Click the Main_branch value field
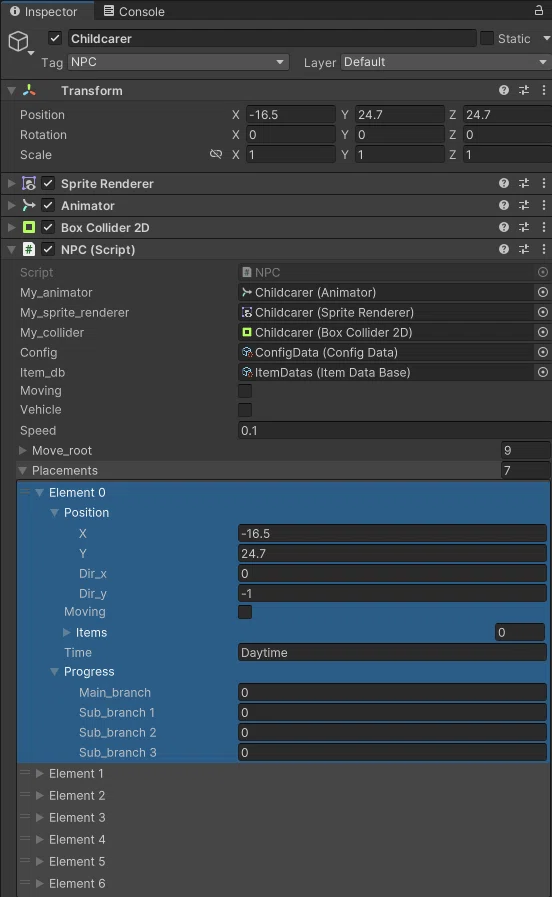 pos(392,693)
